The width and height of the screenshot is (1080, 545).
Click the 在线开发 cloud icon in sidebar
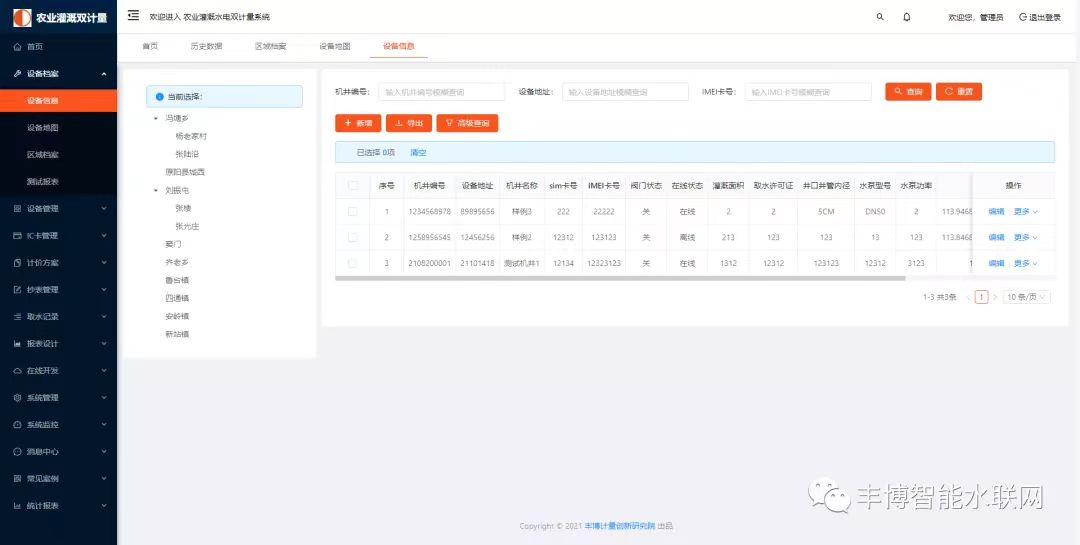click(x=17, y=370)
